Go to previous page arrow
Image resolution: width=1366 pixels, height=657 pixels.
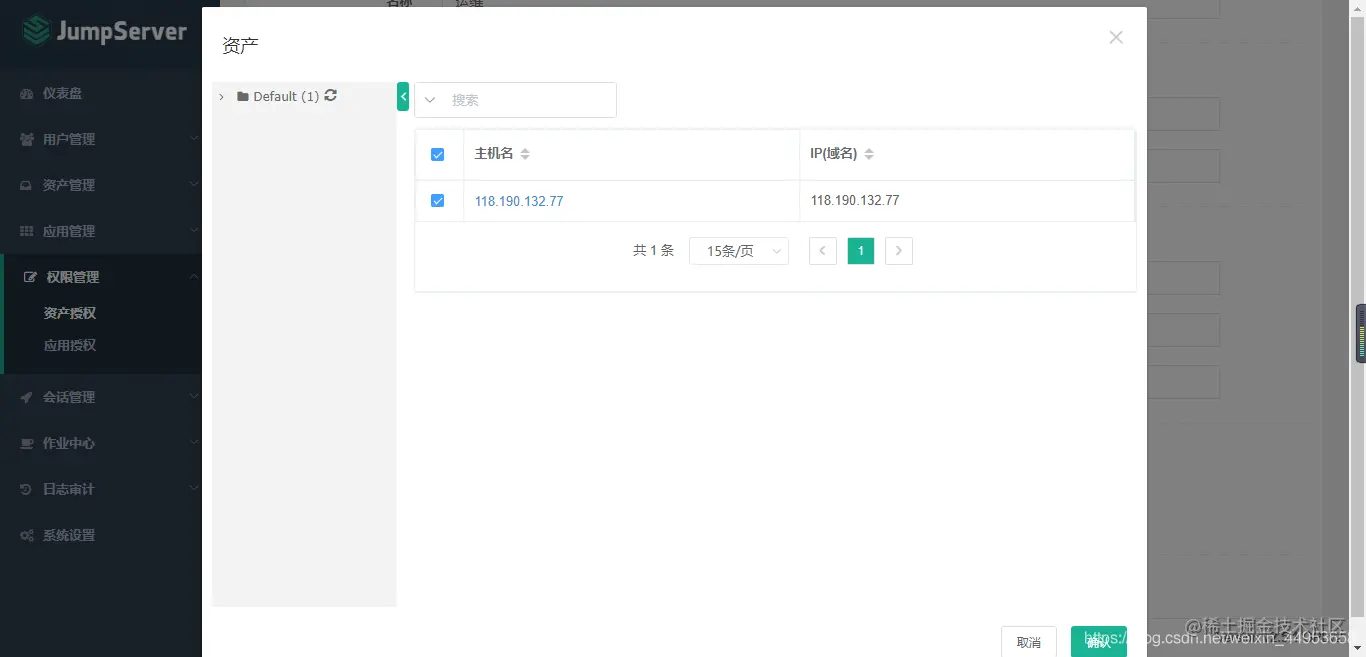tap(823, 251)
